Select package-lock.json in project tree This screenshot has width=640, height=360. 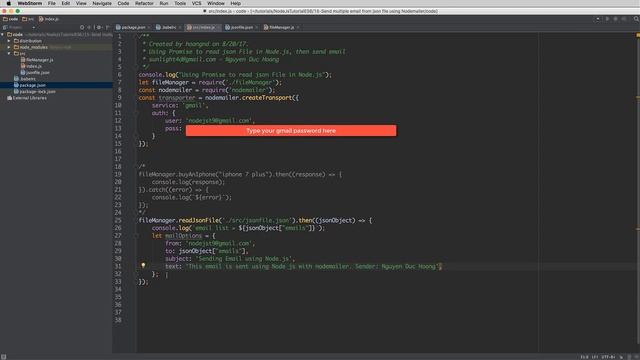coord(35,91)
